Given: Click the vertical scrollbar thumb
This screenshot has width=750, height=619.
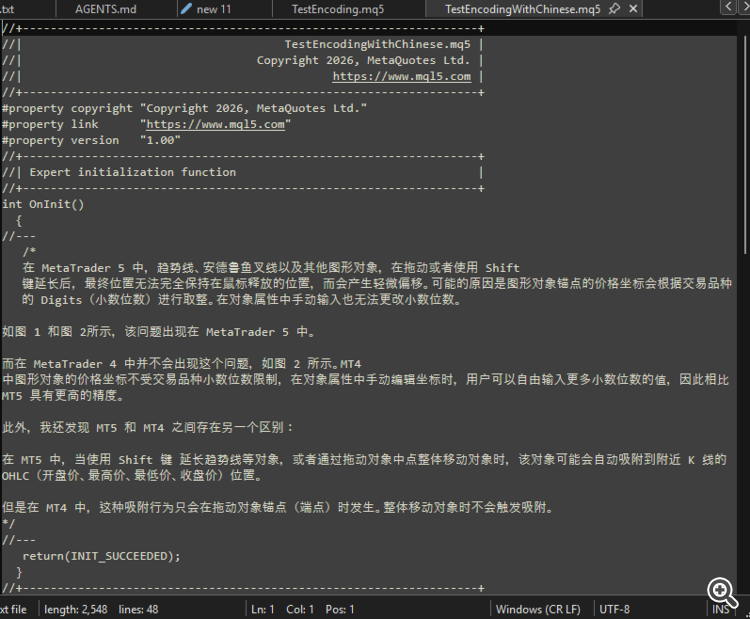Looking at the screenshot, I should coord(747,144).
